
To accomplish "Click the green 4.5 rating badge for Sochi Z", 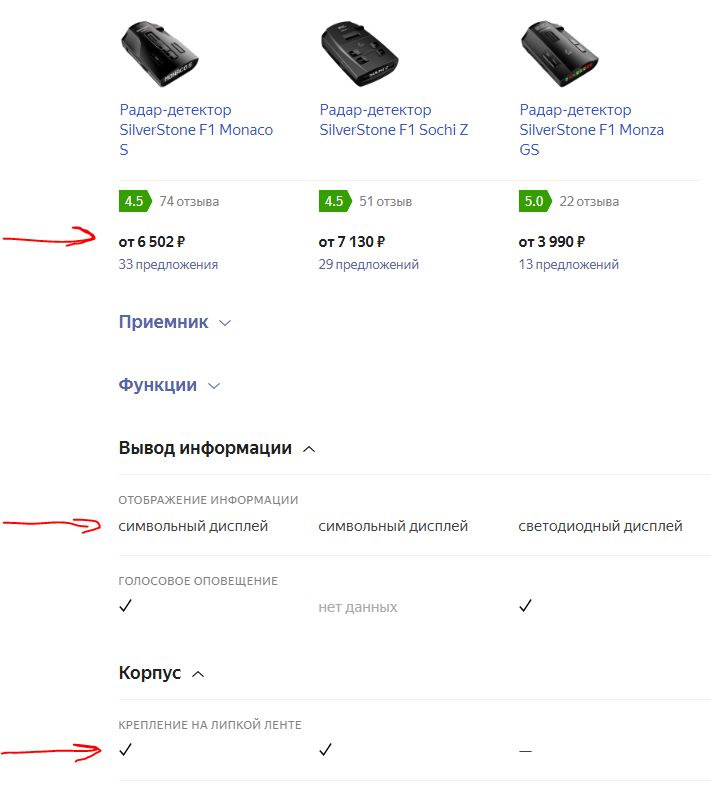I will click(334, 201).
